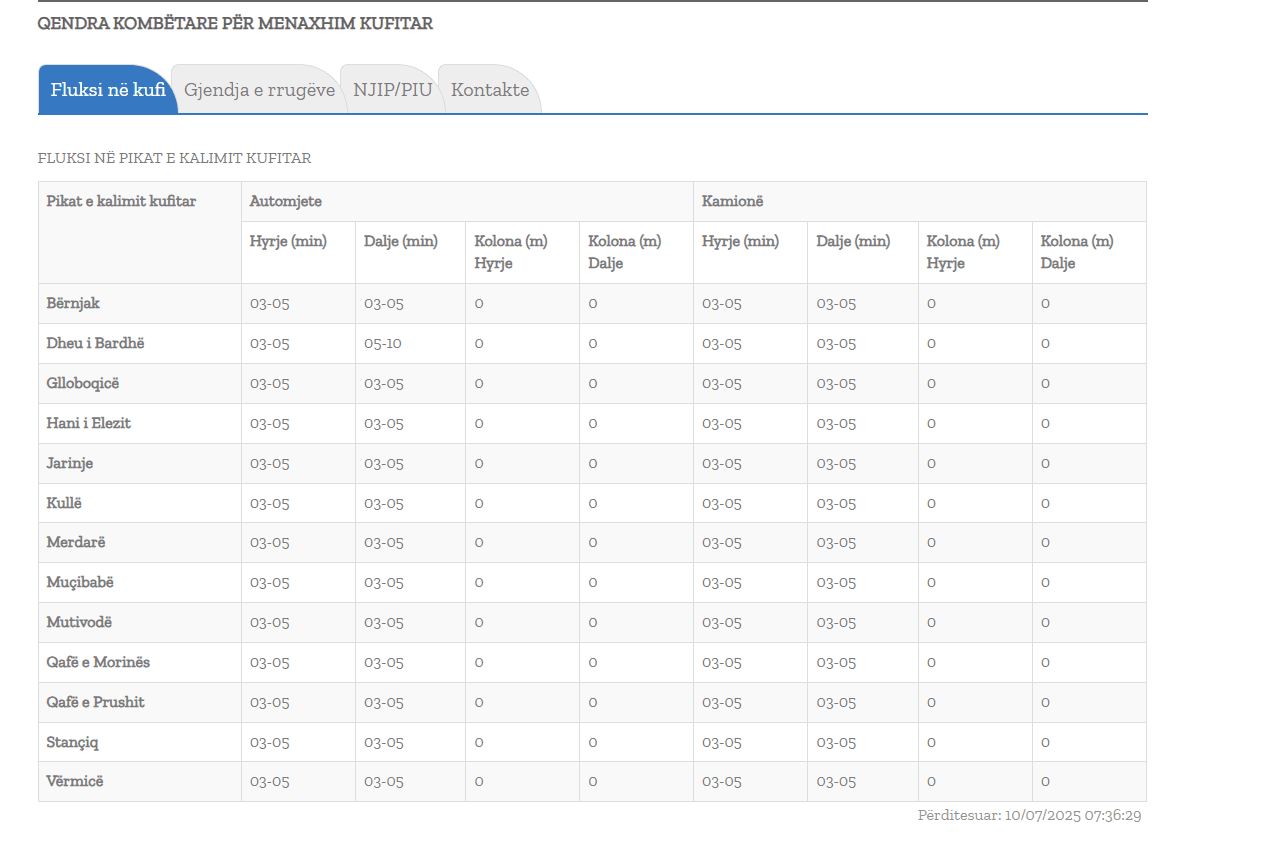
Task: Click the Vërmicë row label
Action: coord(74,781)
